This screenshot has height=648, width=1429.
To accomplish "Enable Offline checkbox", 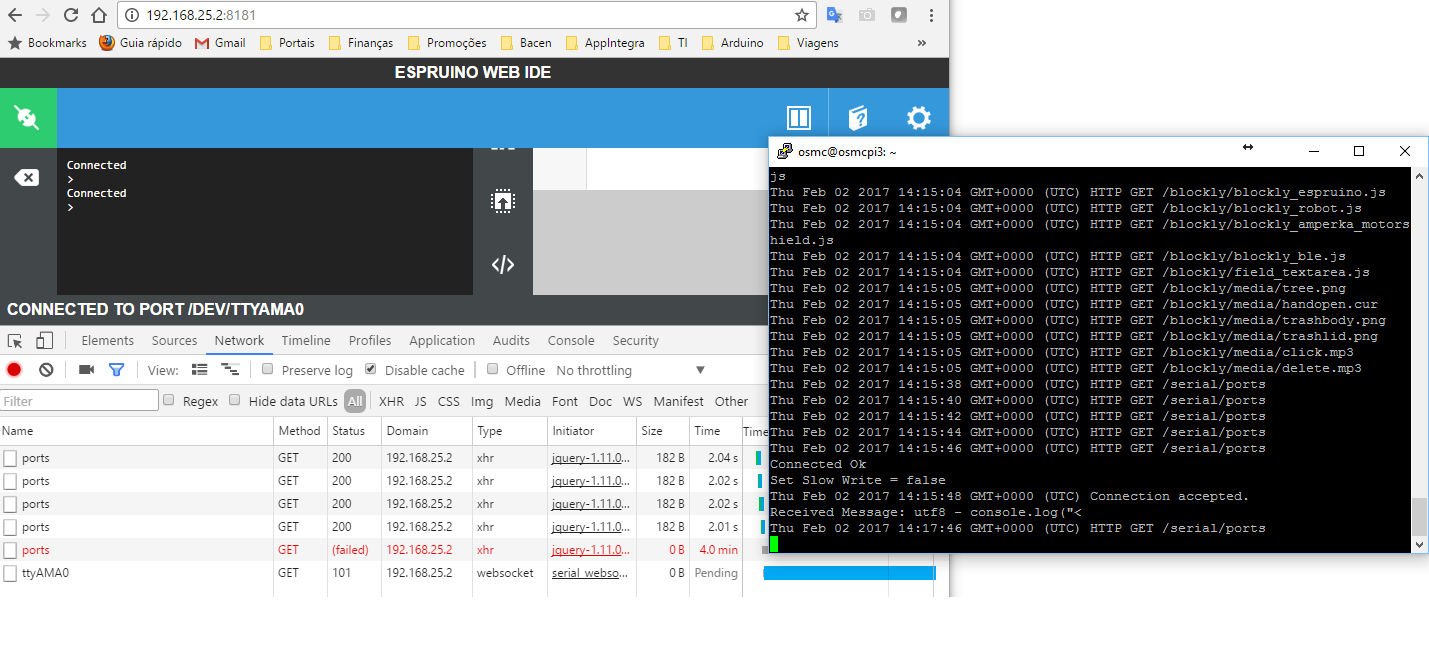I will coord(492,369).
